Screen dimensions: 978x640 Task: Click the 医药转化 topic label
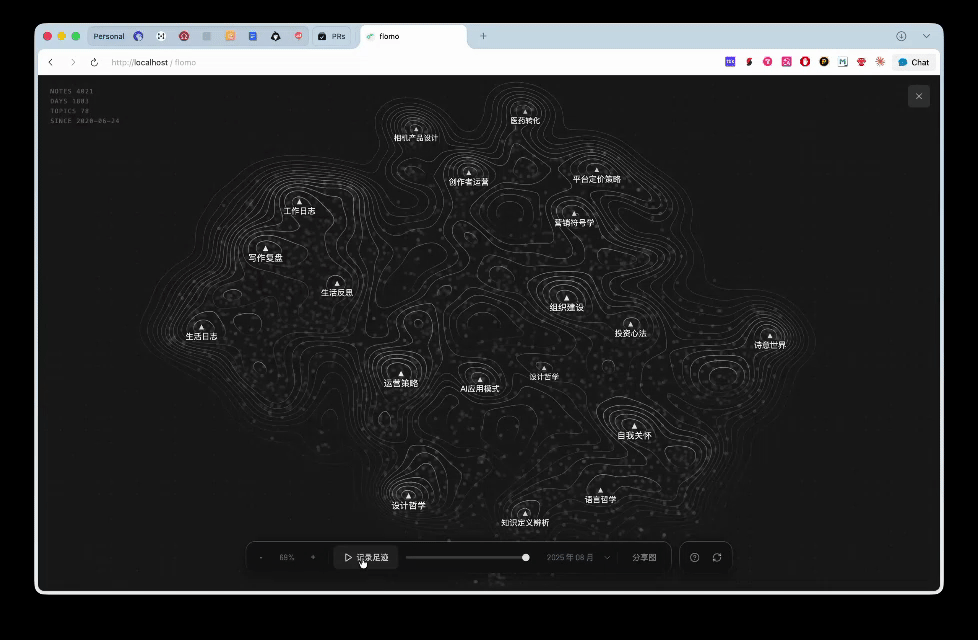point(525,121)
